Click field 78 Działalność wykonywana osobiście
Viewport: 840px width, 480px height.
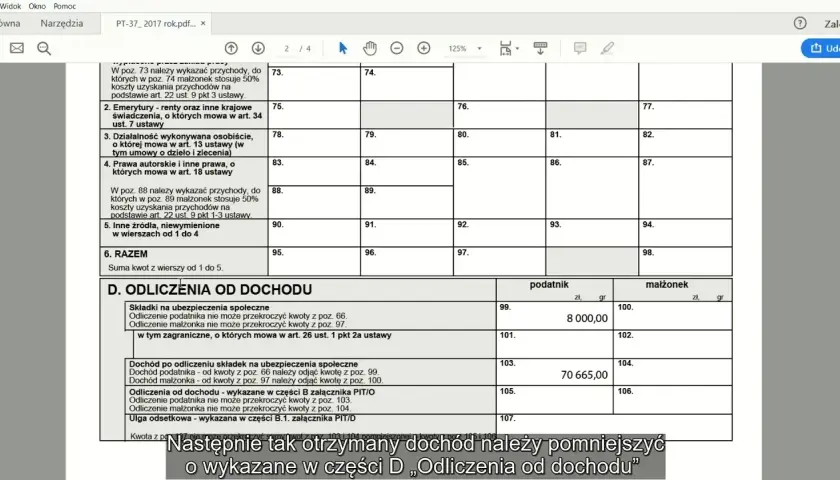click(314, 142)
